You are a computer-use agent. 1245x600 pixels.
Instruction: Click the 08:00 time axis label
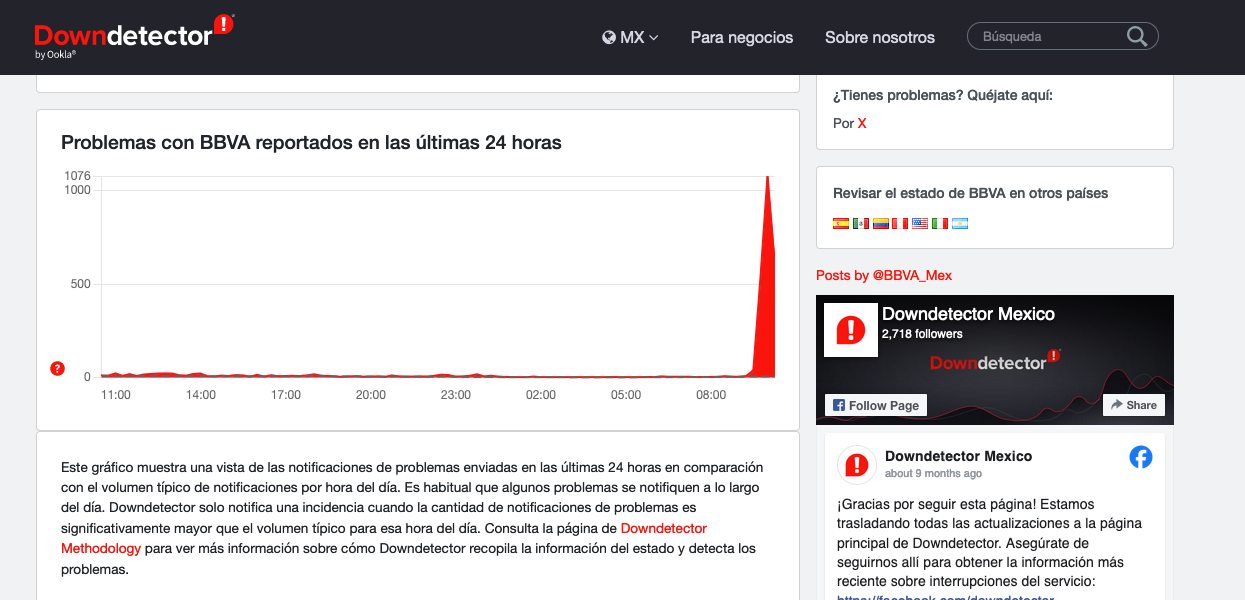(711, 395)
